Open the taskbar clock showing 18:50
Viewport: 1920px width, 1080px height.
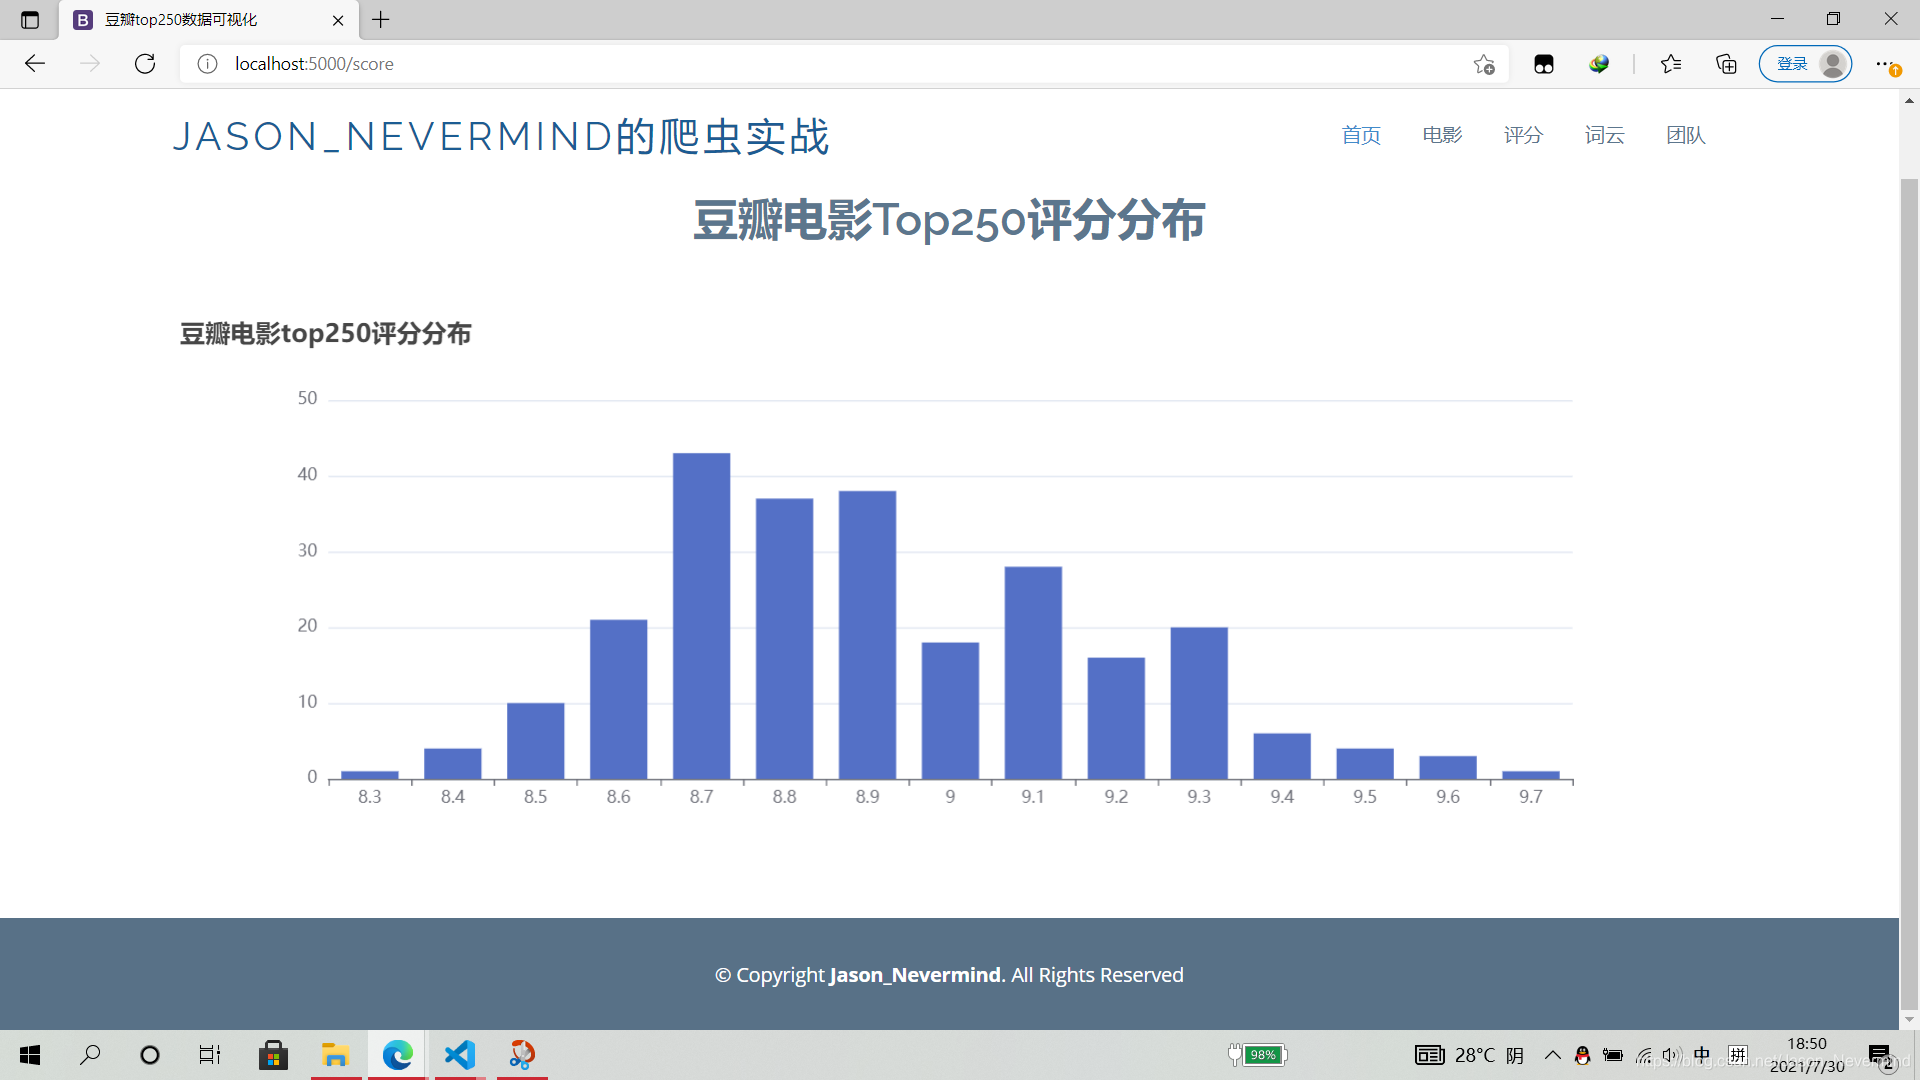(1807, 1055)
